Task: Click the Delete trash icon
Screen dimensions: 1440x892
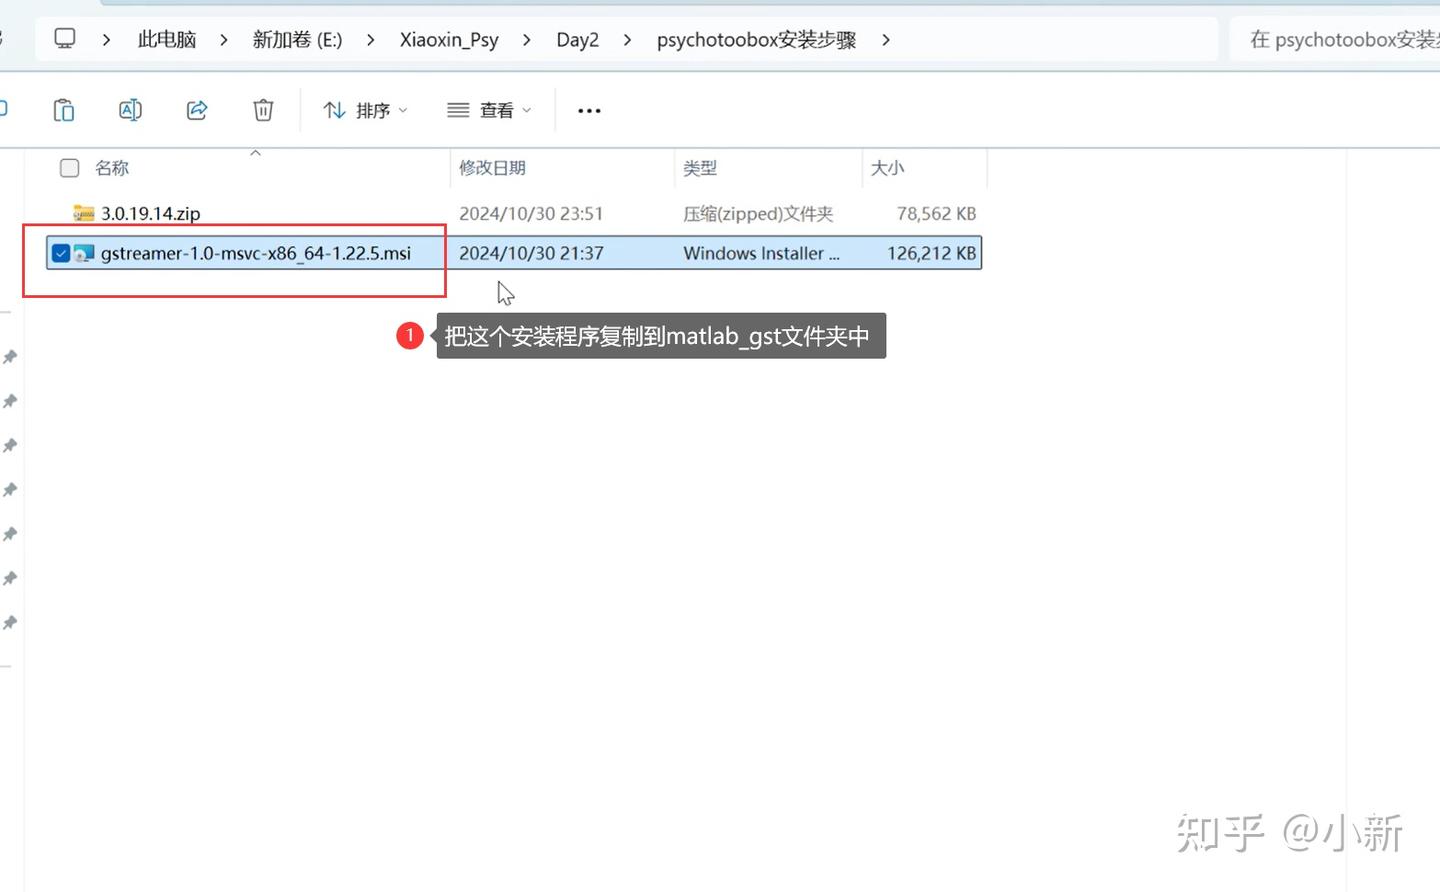Action: (x=262, y=110)
